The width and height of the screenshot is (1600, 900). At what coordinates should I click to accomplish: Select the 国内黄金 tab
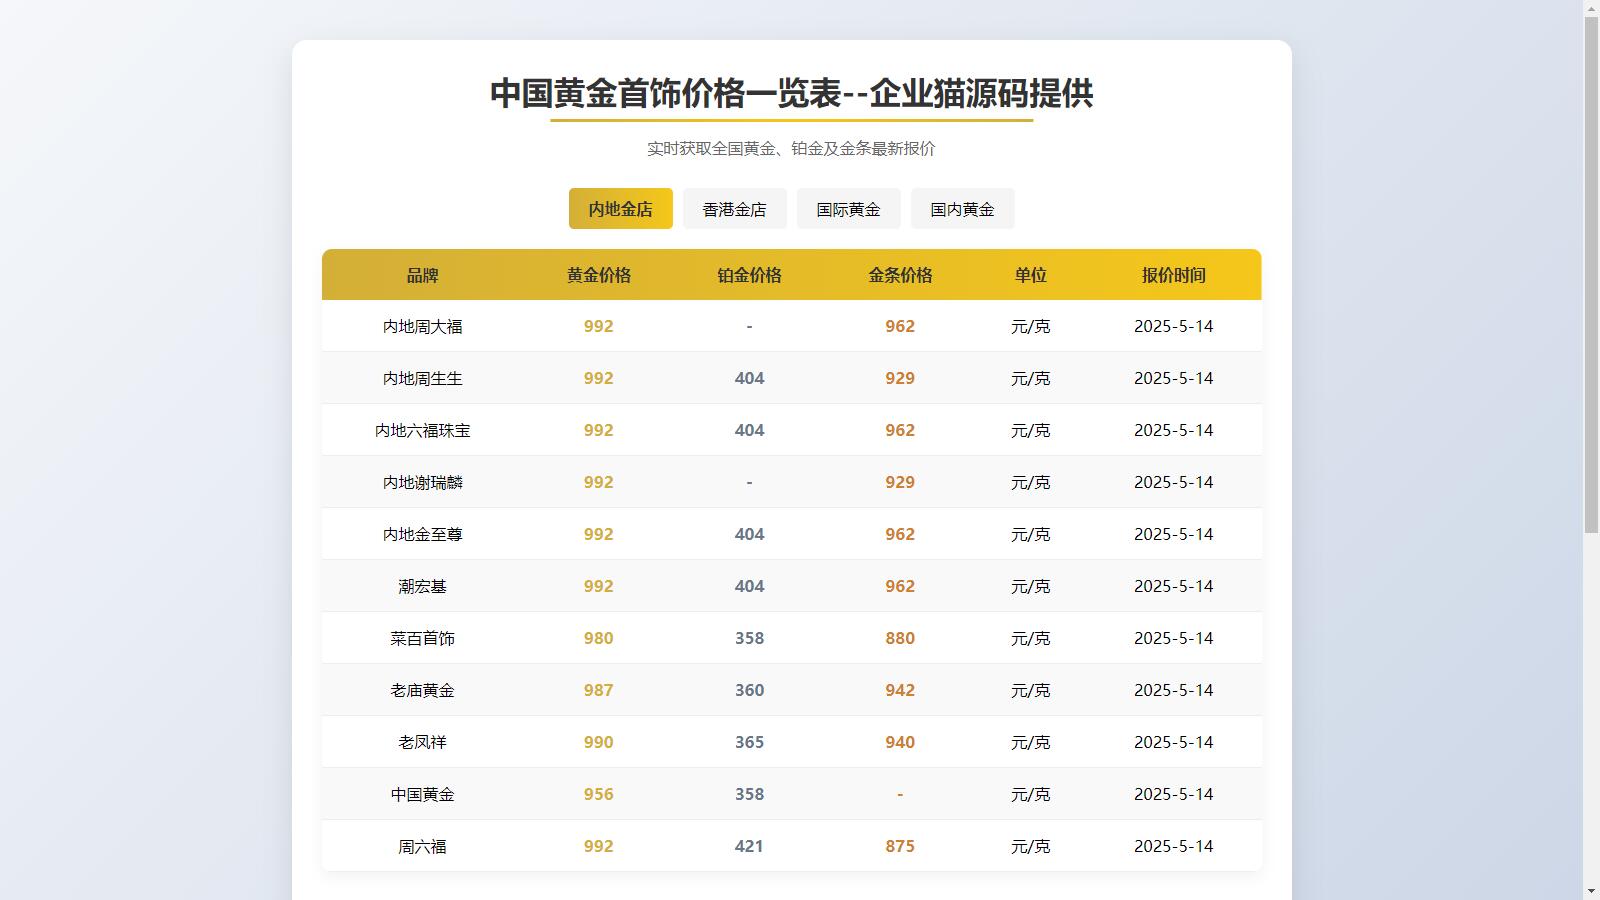tap(962, 208)
